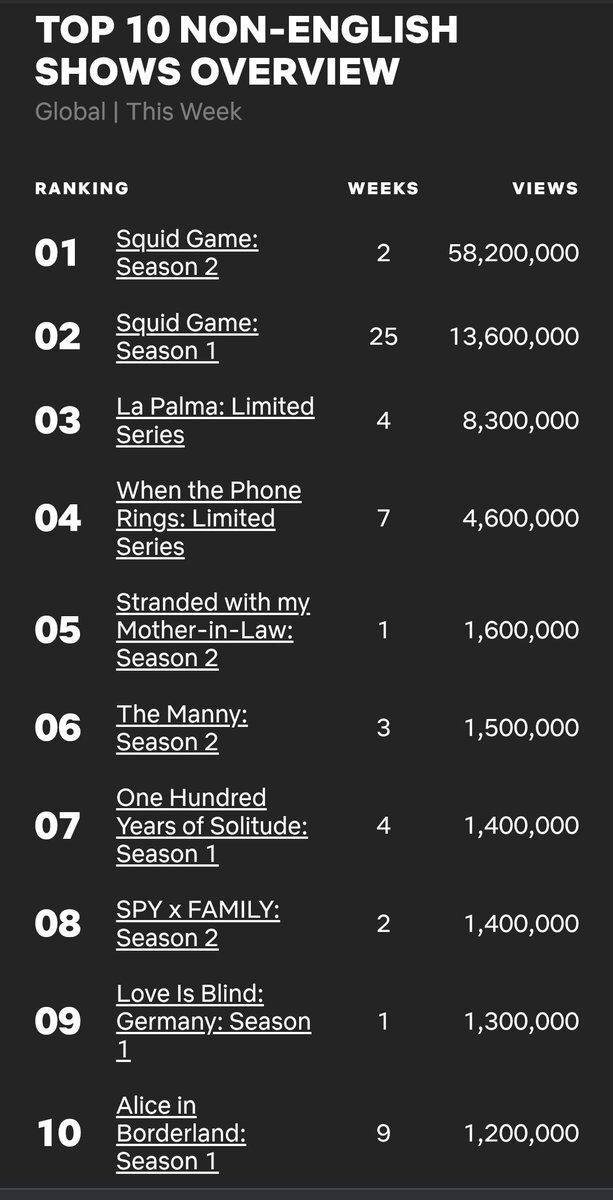Click the RANKING column header

point(82,188)
